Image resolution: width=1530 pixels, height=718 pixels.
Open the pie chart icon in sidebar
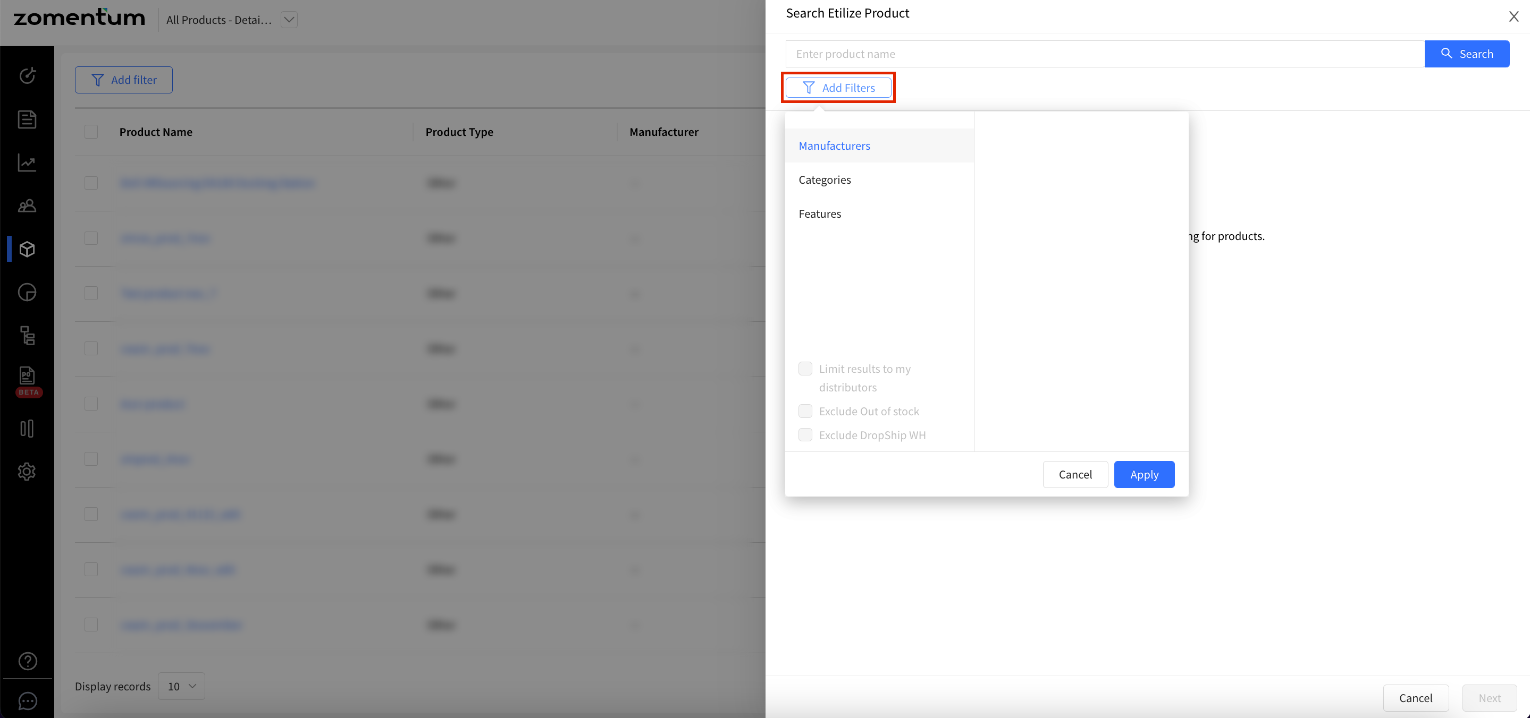point(27,292)
